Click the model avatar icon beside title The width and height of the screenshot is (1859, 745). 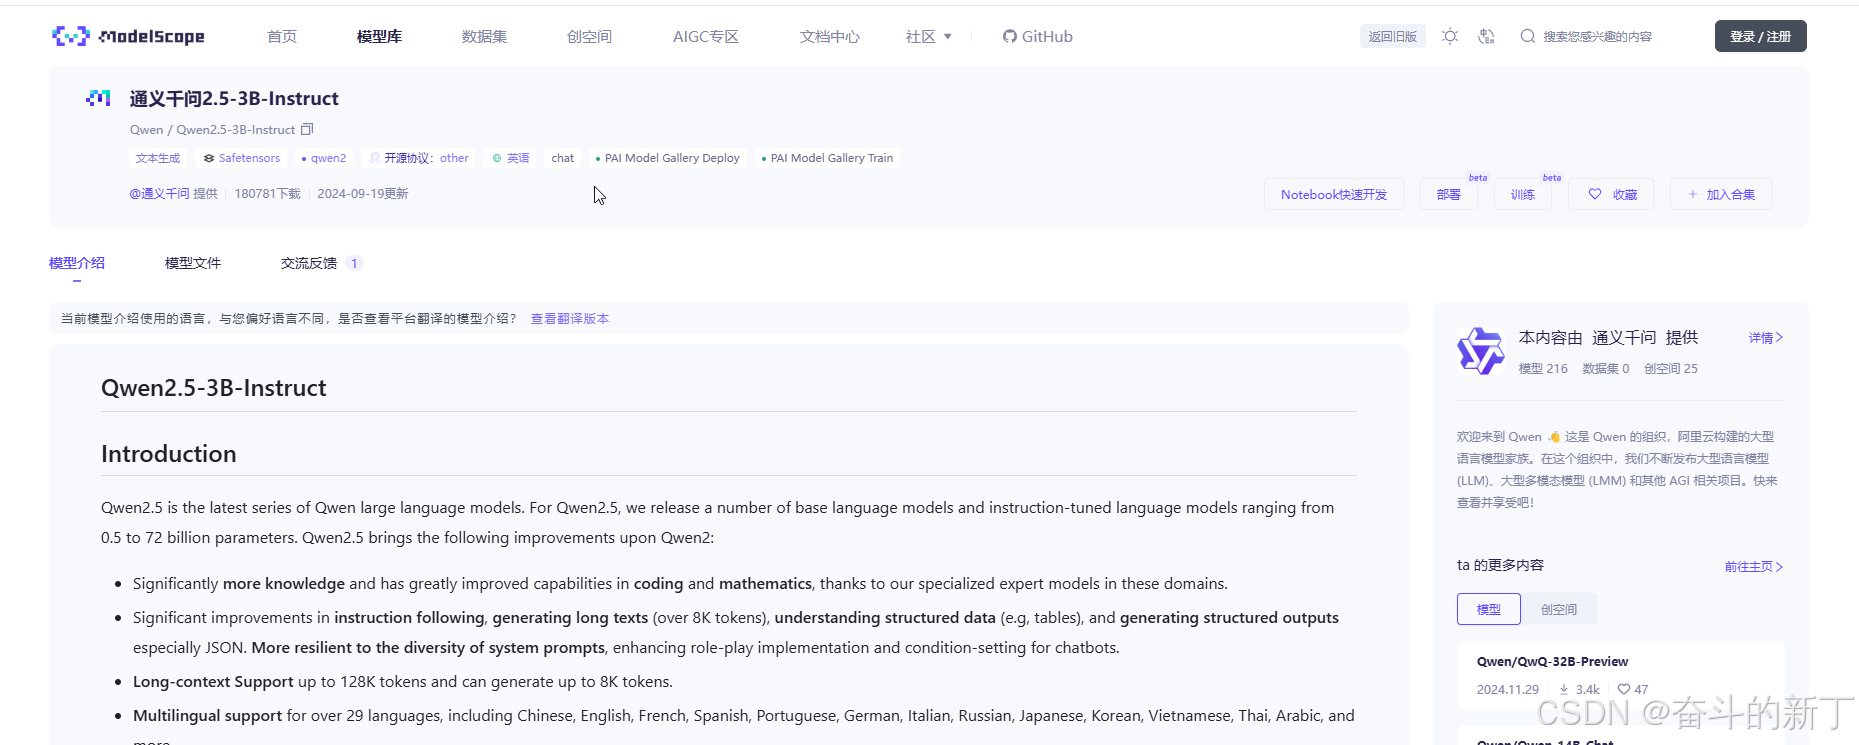(98, 98)
